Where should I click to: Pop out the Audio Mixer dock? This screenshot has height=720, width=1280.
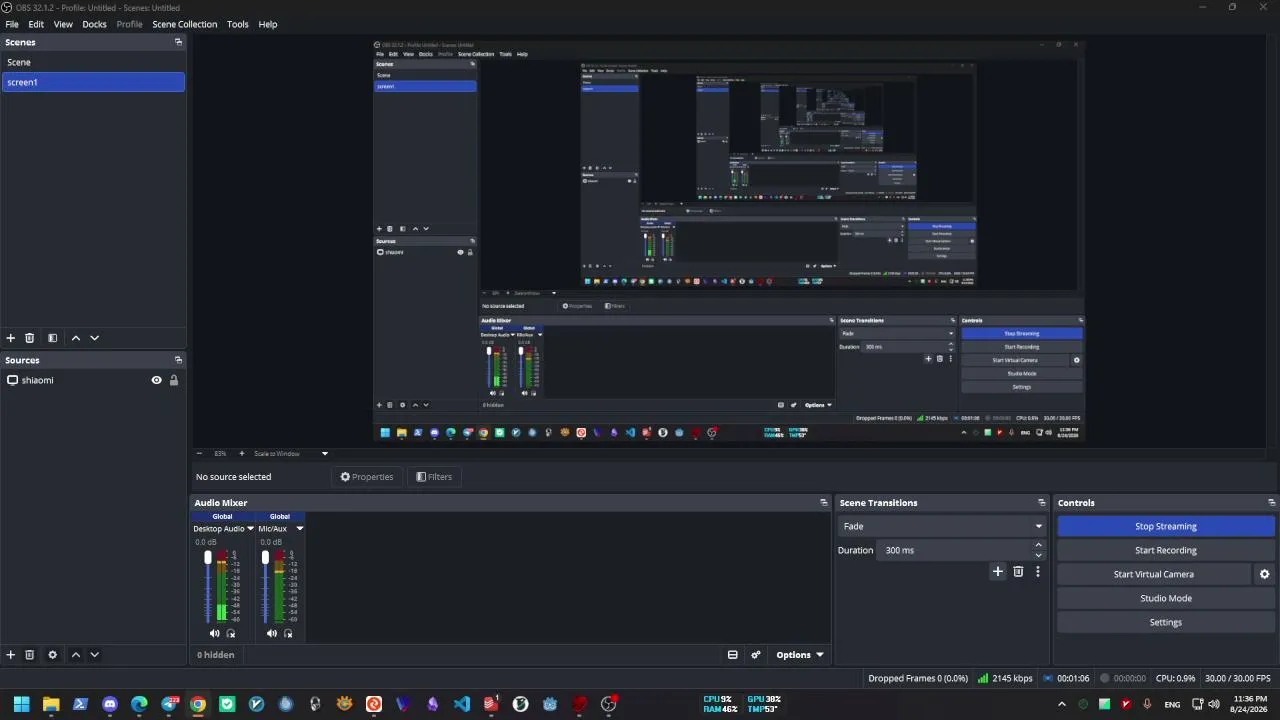tap(824, 503)
